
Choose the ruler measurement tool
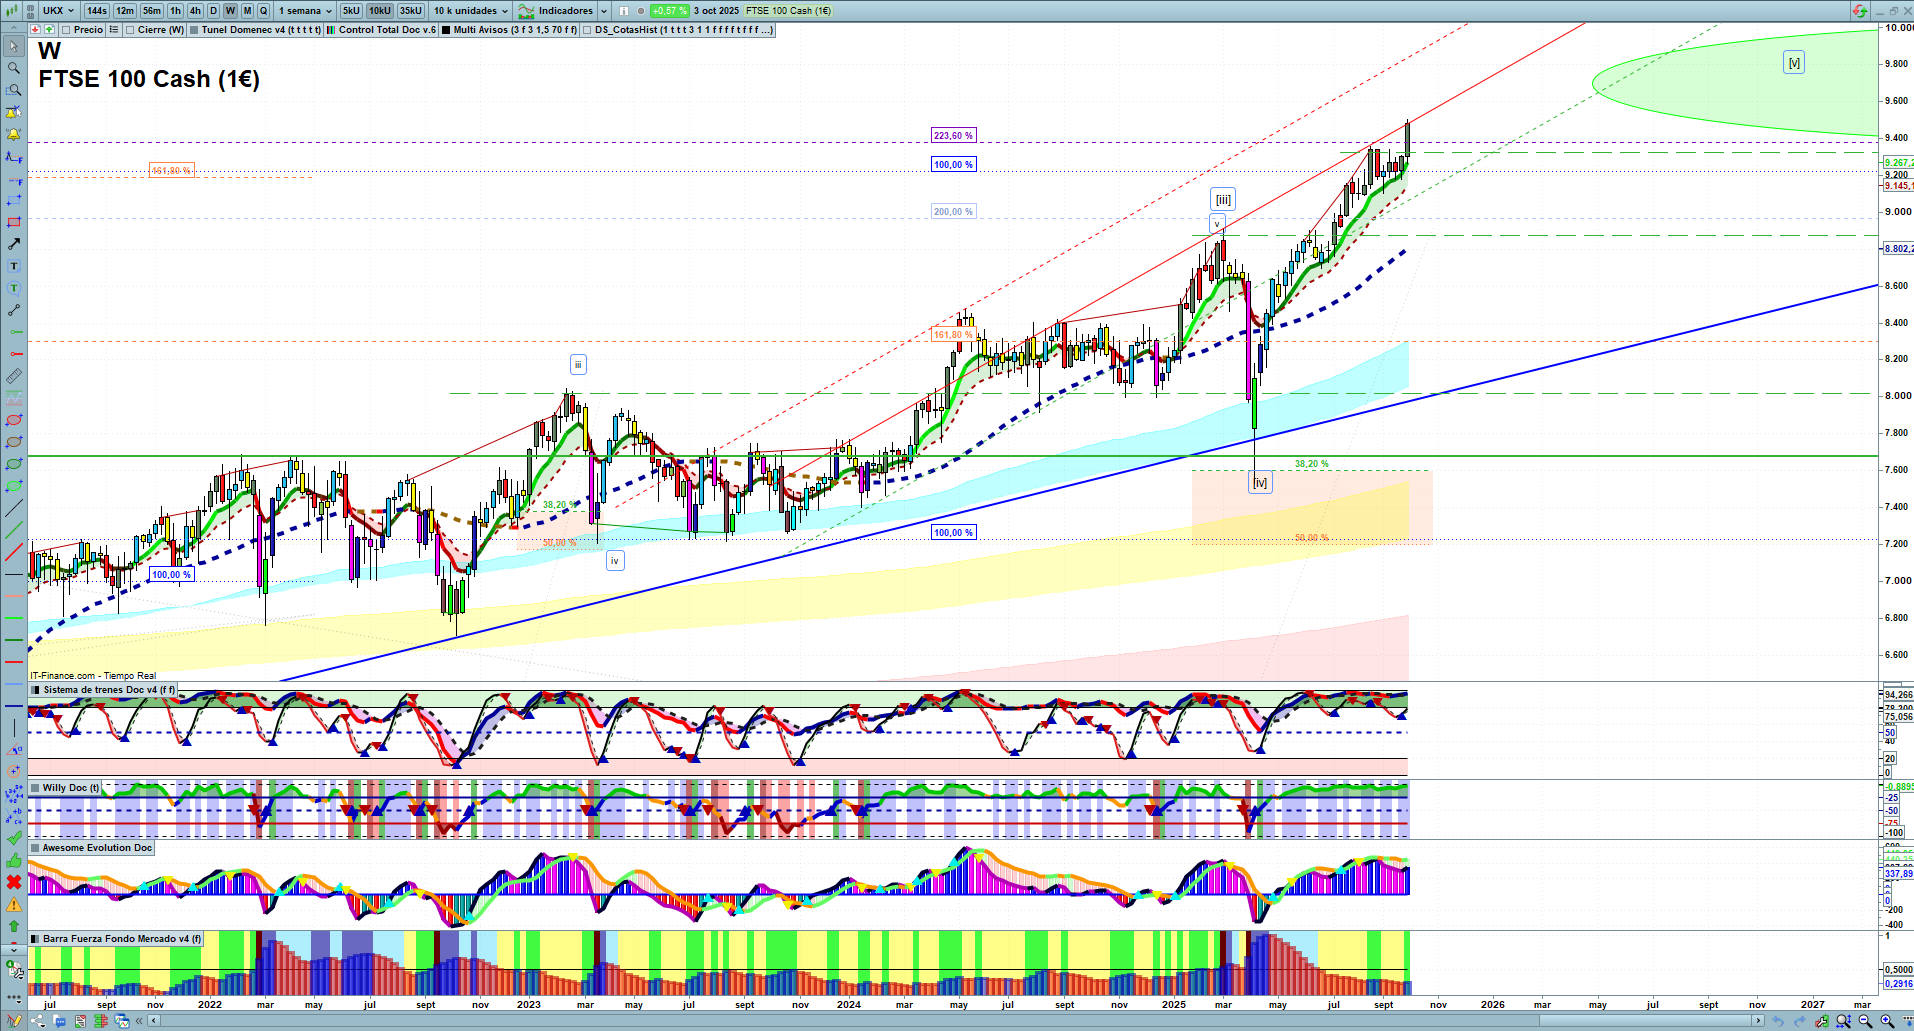pyautogui.click(x=14, y=376)
